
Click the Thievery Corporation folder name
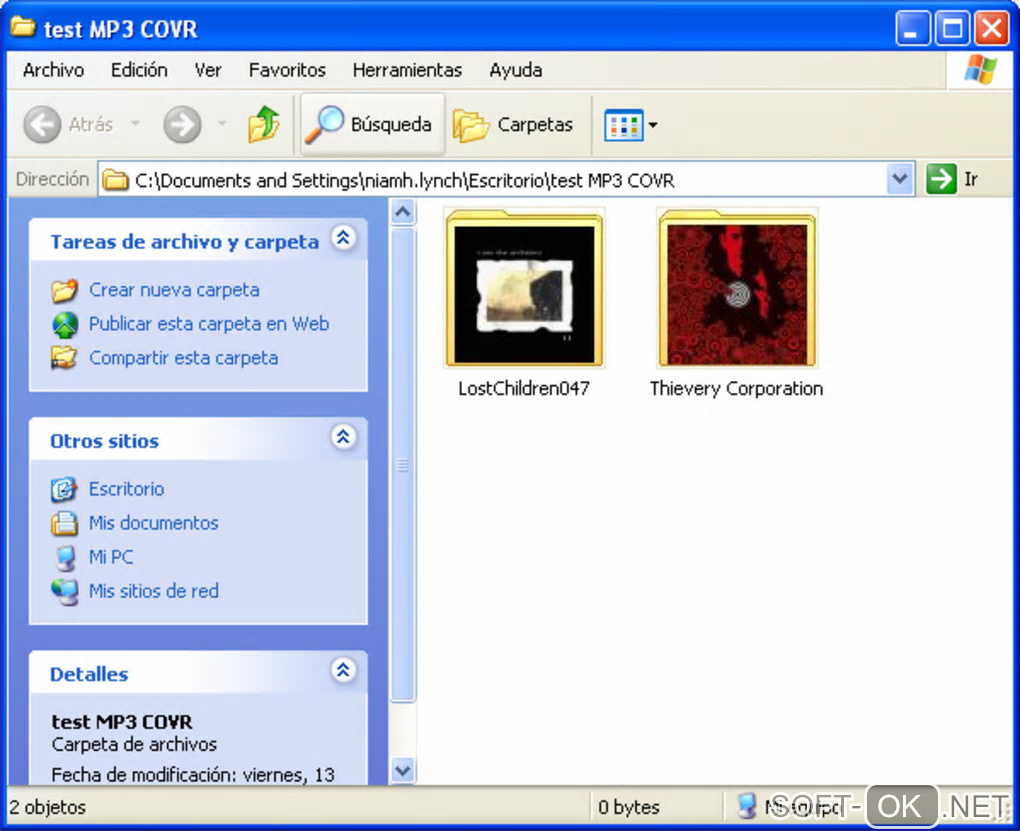pos(736,388)
